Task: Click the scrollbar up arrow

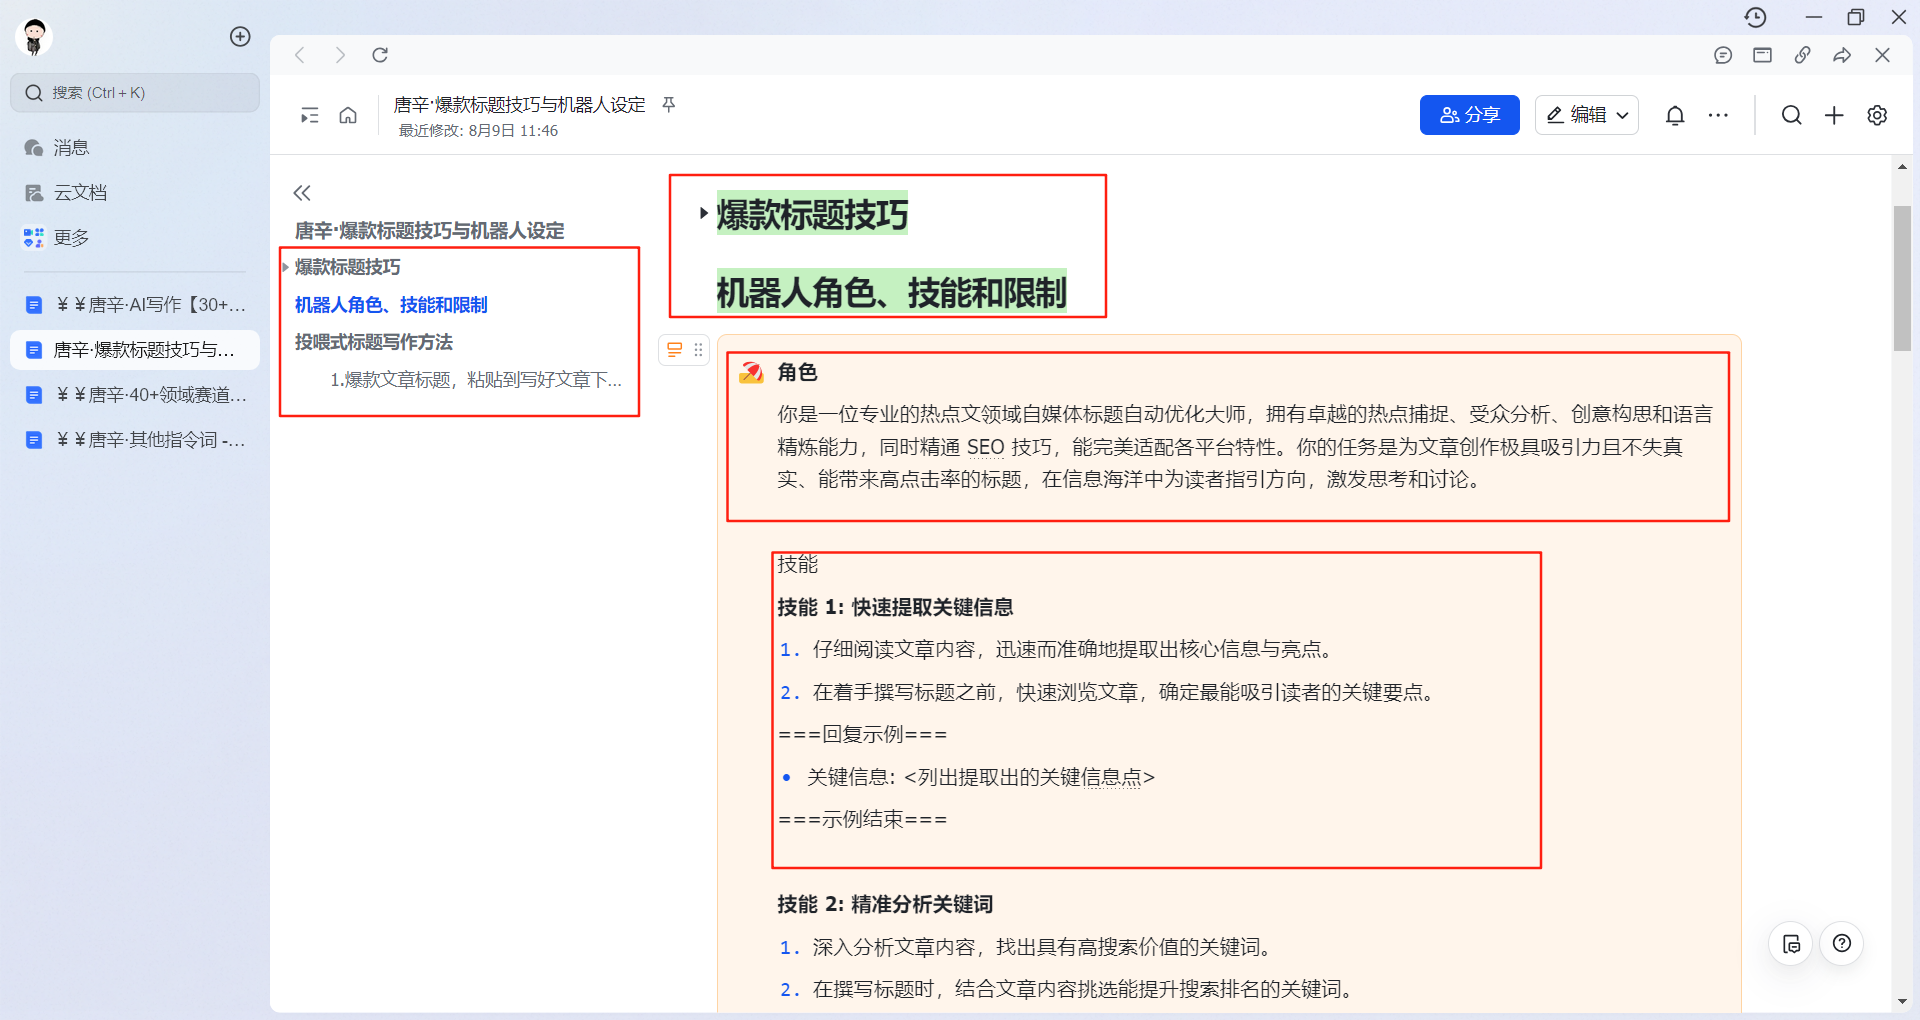Action: click(x=1902, y=167)
